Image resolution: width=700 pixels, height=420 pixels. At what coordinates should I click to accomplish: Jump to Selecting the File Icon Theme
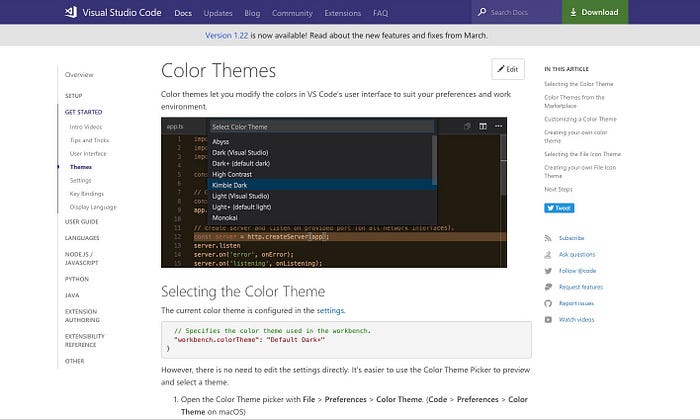tap(582, 154)
